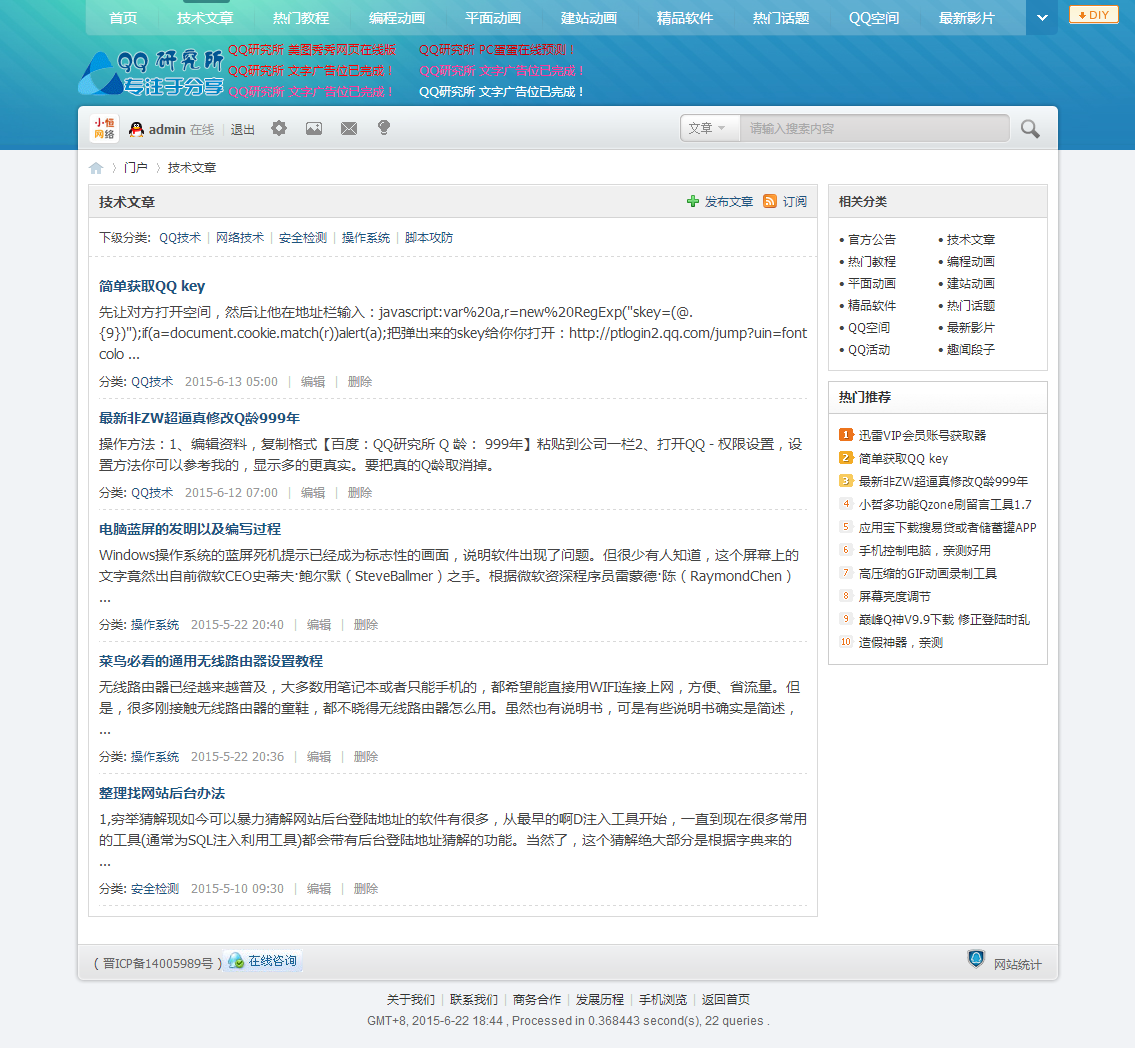Open the photo album icon
The height and width of the screenshot is (1048, 1135).
pos(313,129)
